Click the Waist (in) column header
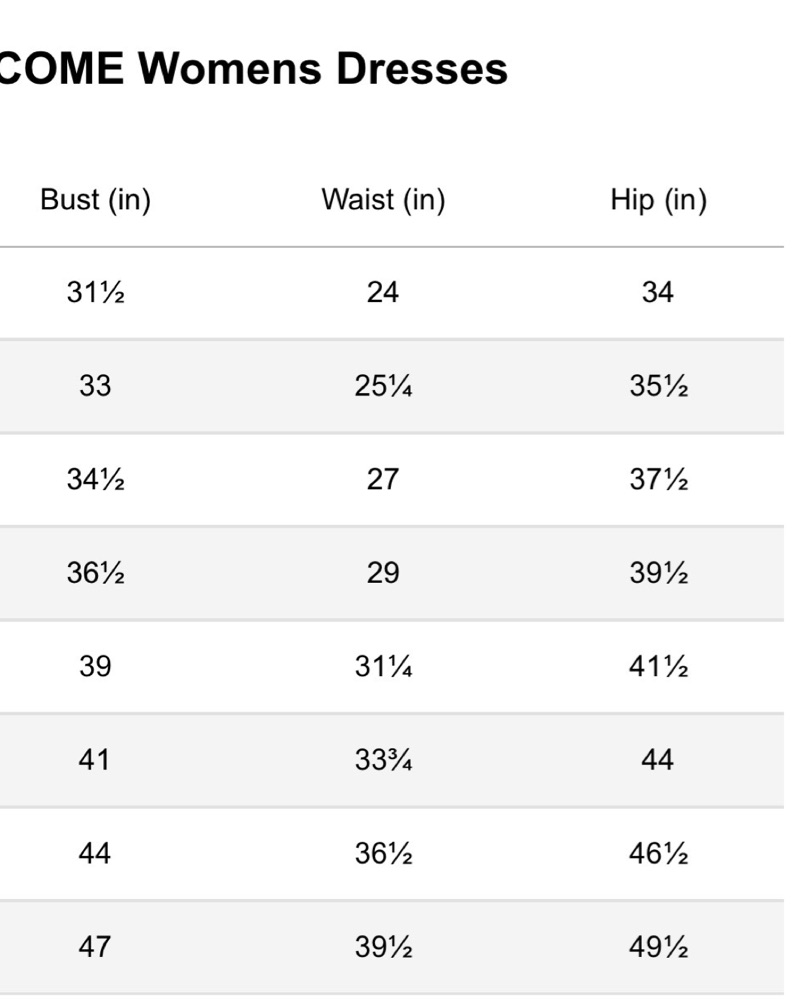Viewport: 800px width, 1000px height. [x=383, y=200]
